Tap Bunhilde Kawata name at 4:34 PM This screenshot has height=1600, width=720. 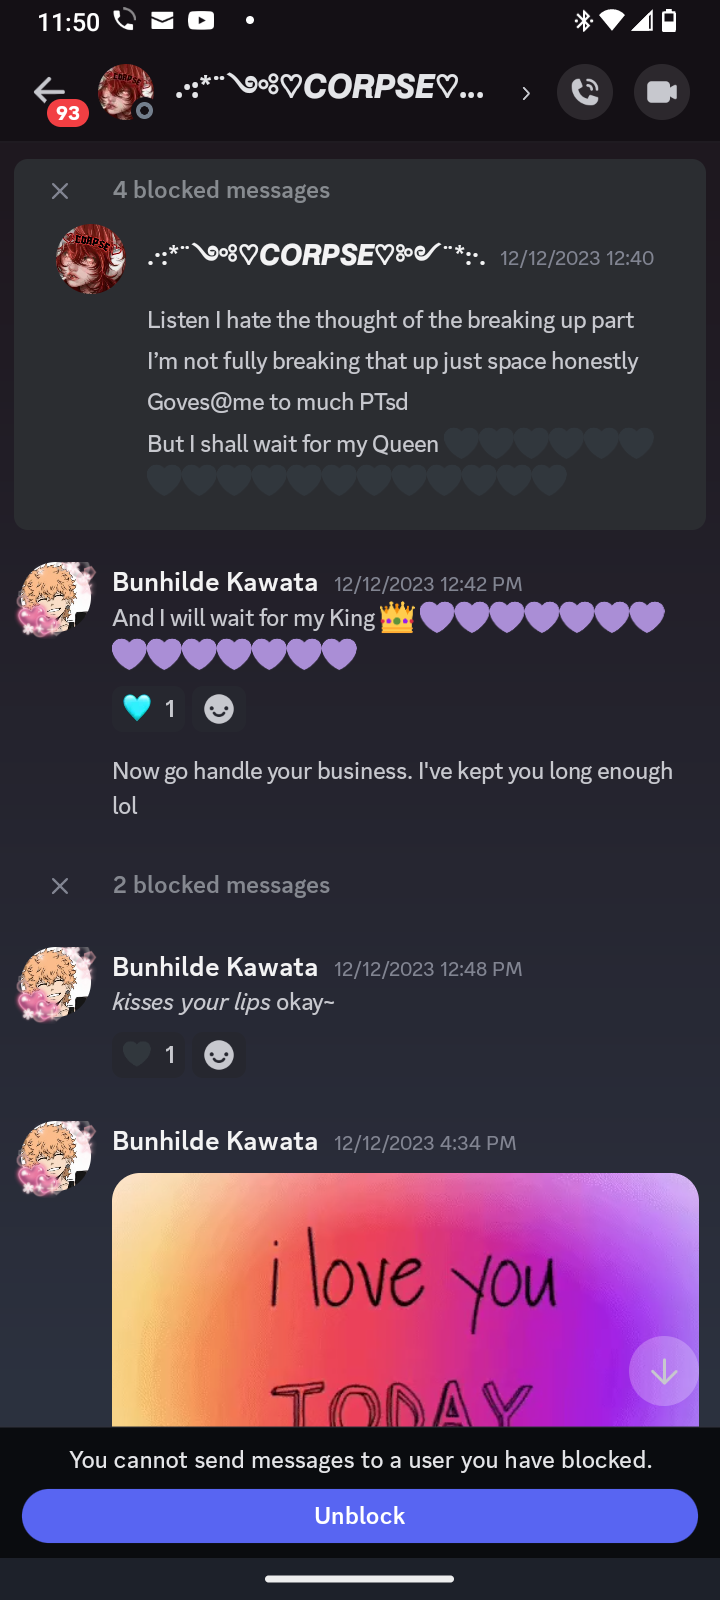coord(215,1141)
